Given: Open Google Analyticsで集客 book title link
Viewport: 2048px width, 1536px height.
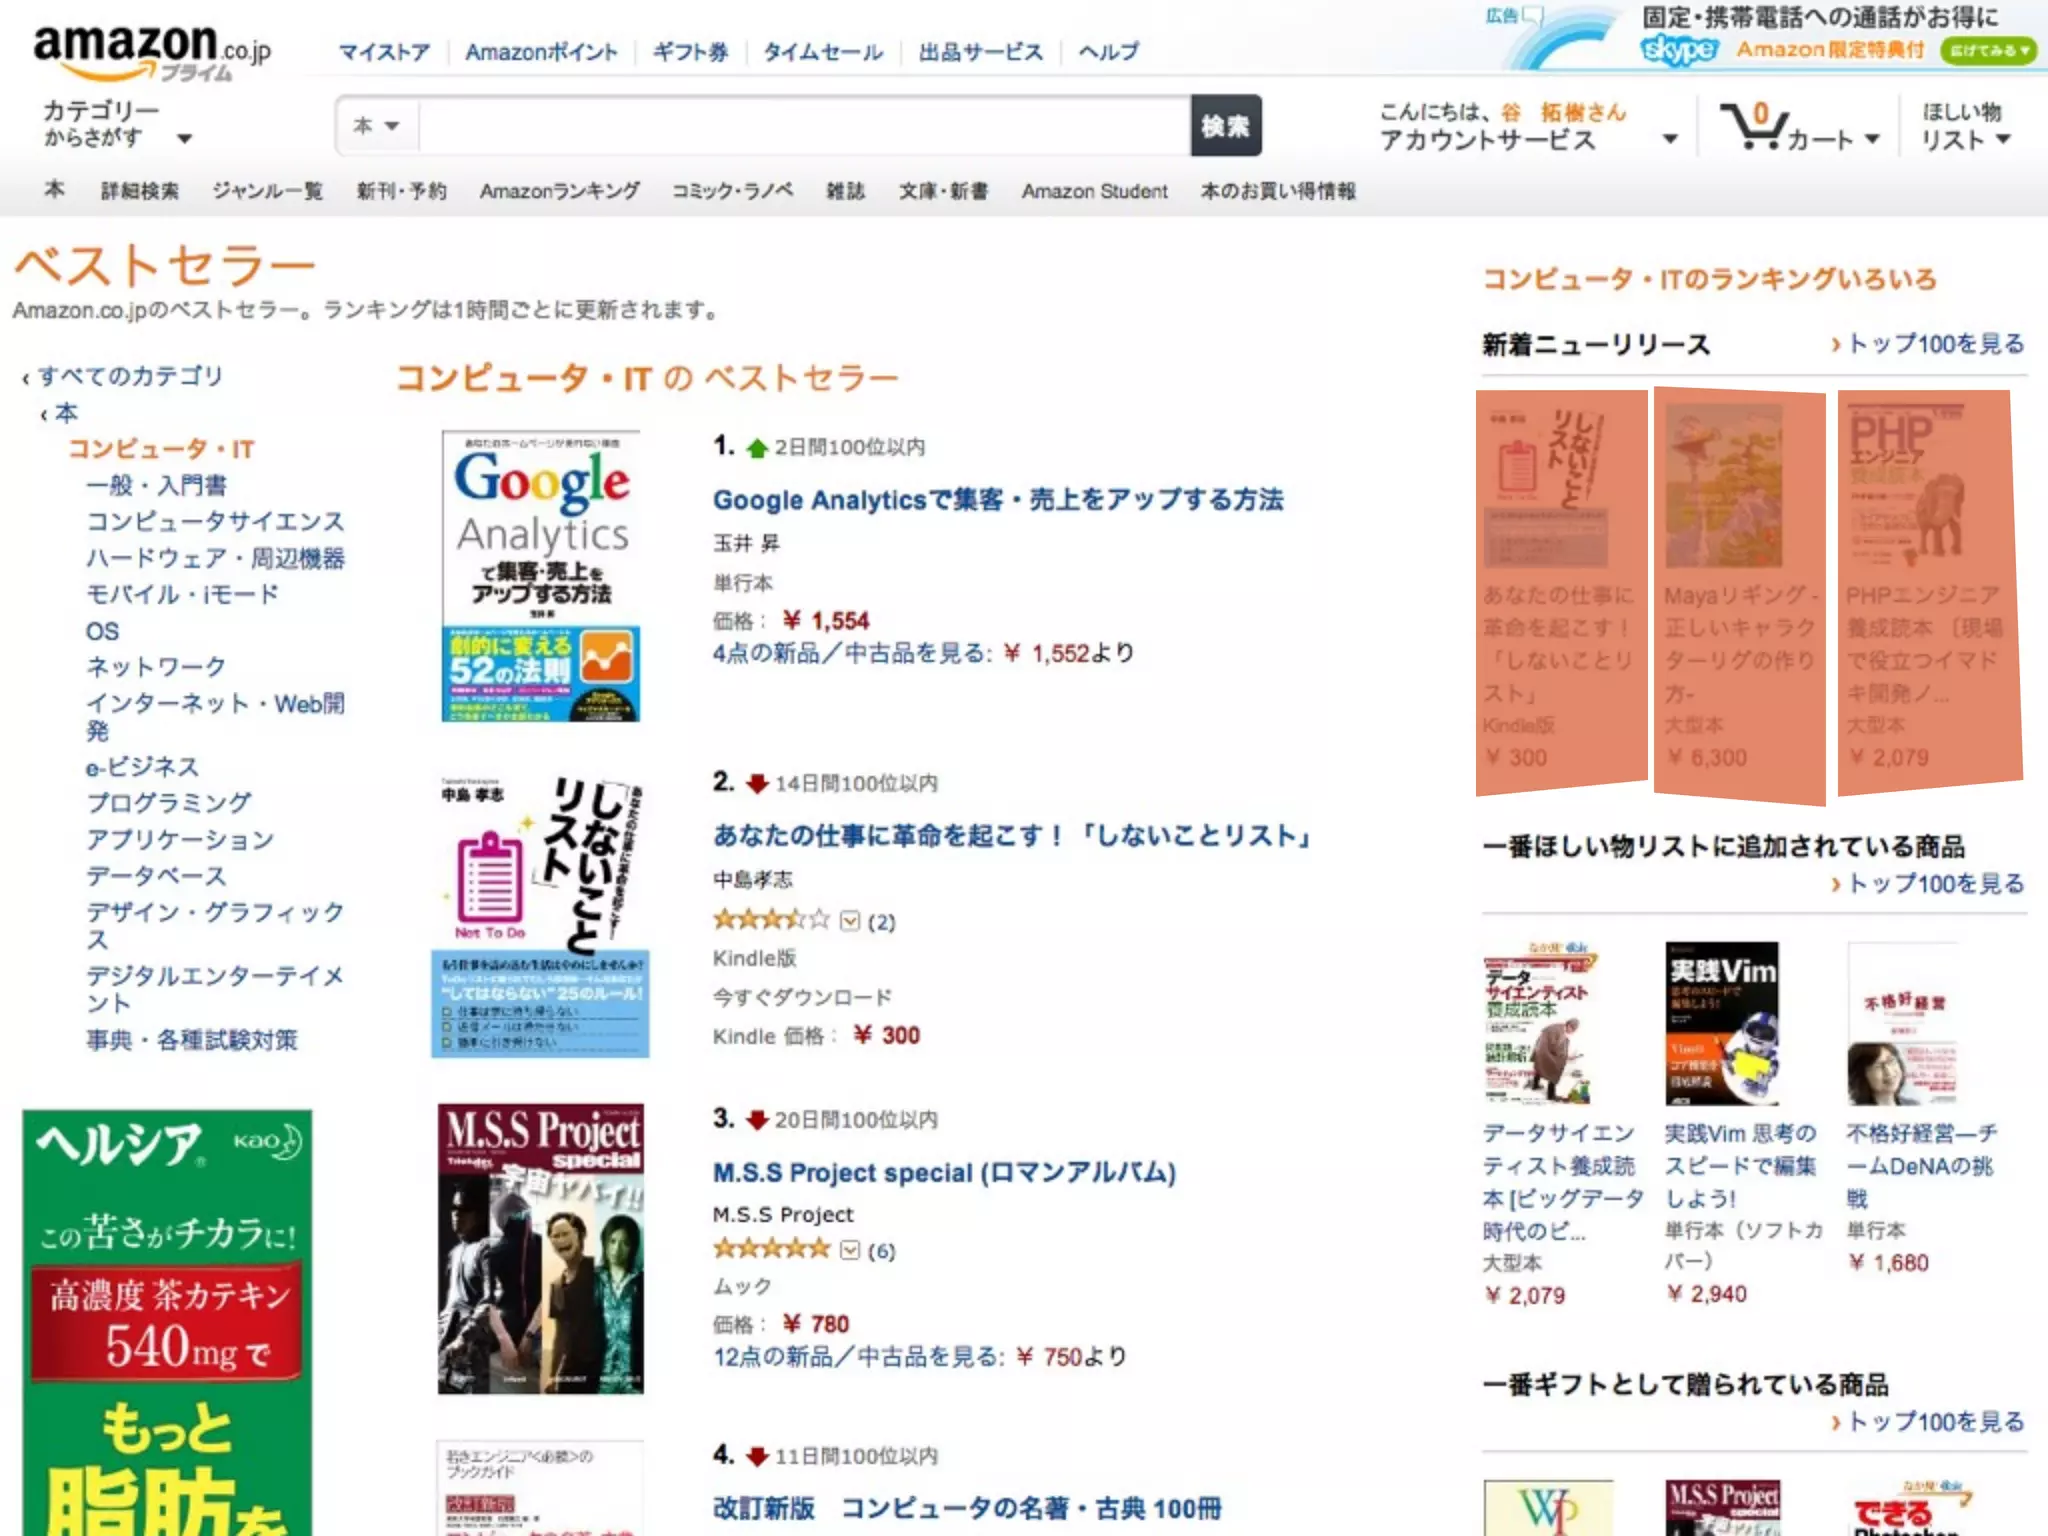Looking at the screenshot, I should pyautogui.click(x=998, y=499).
